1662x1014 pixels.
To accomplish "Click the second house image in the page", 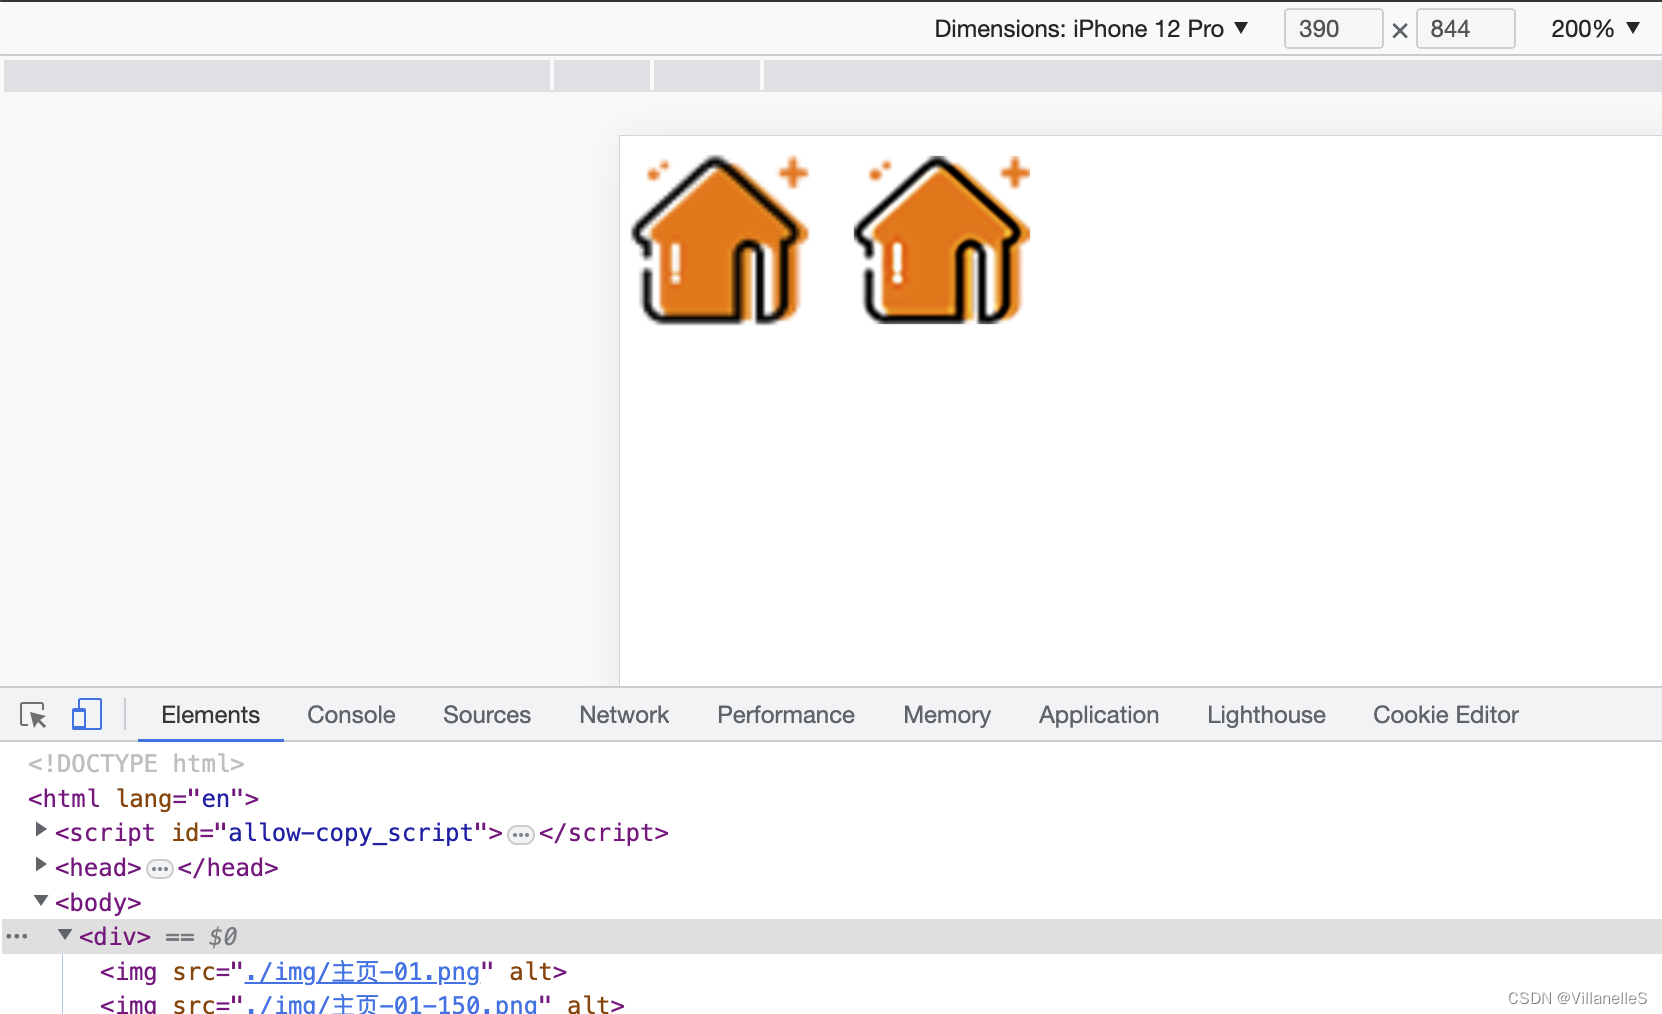I will (x=942, y=239).
